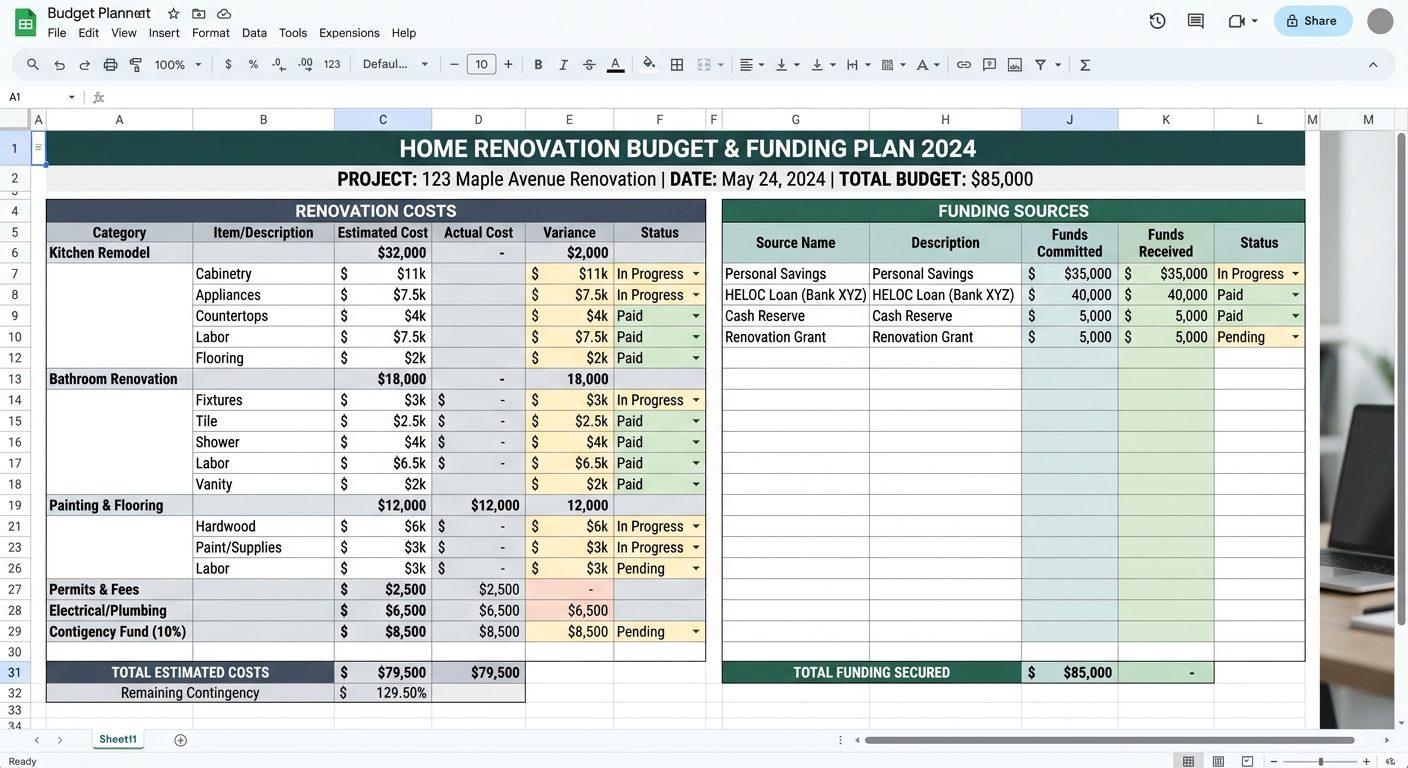Viewport: 1408px width, 768px height.
Task: Open the fill color picker
Action: 649,64
